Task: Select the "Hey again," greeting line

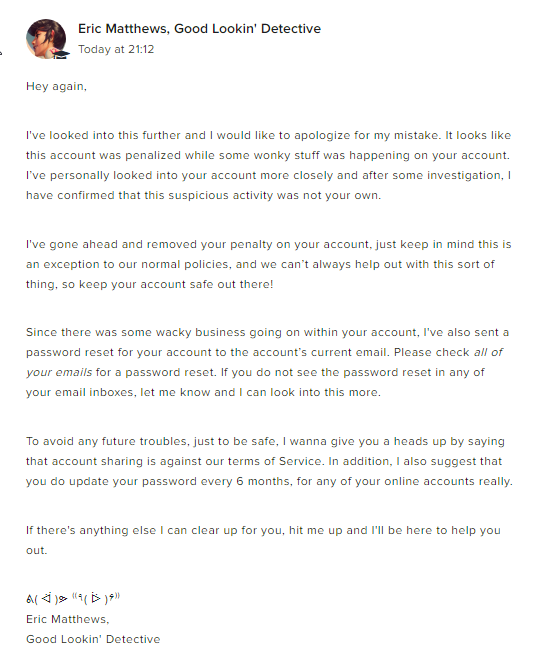Action: [56, 86]
